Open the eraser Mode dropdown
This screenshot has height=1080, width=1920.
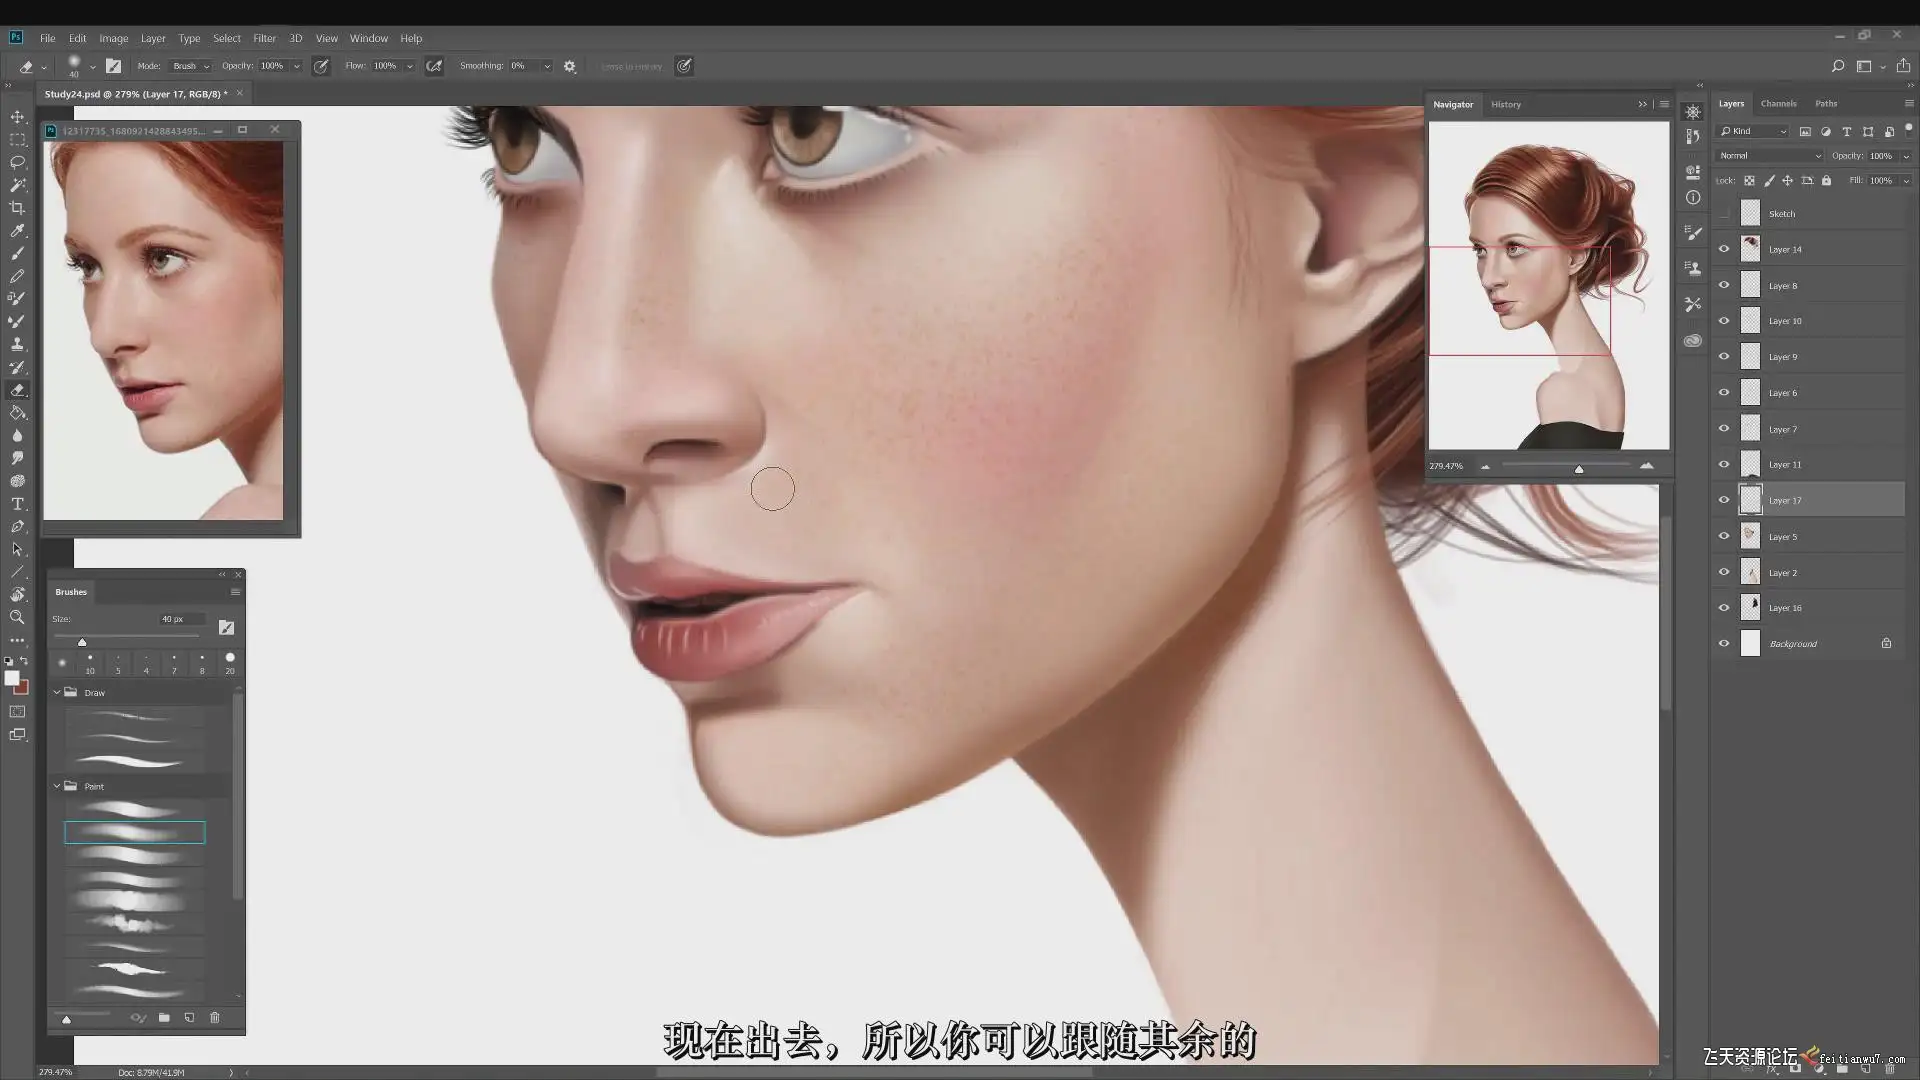(x=190, y=66)
